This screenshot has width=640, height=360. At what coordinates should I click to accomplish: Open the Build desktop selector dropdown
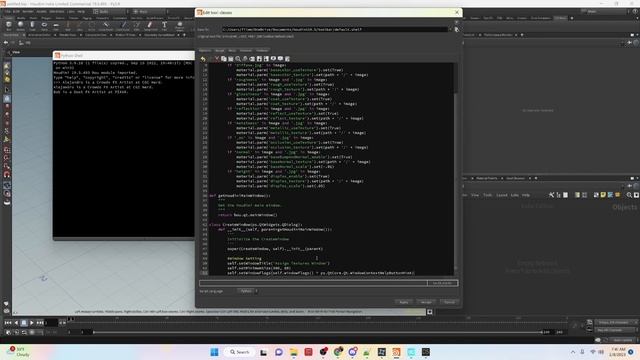(110, 11)
